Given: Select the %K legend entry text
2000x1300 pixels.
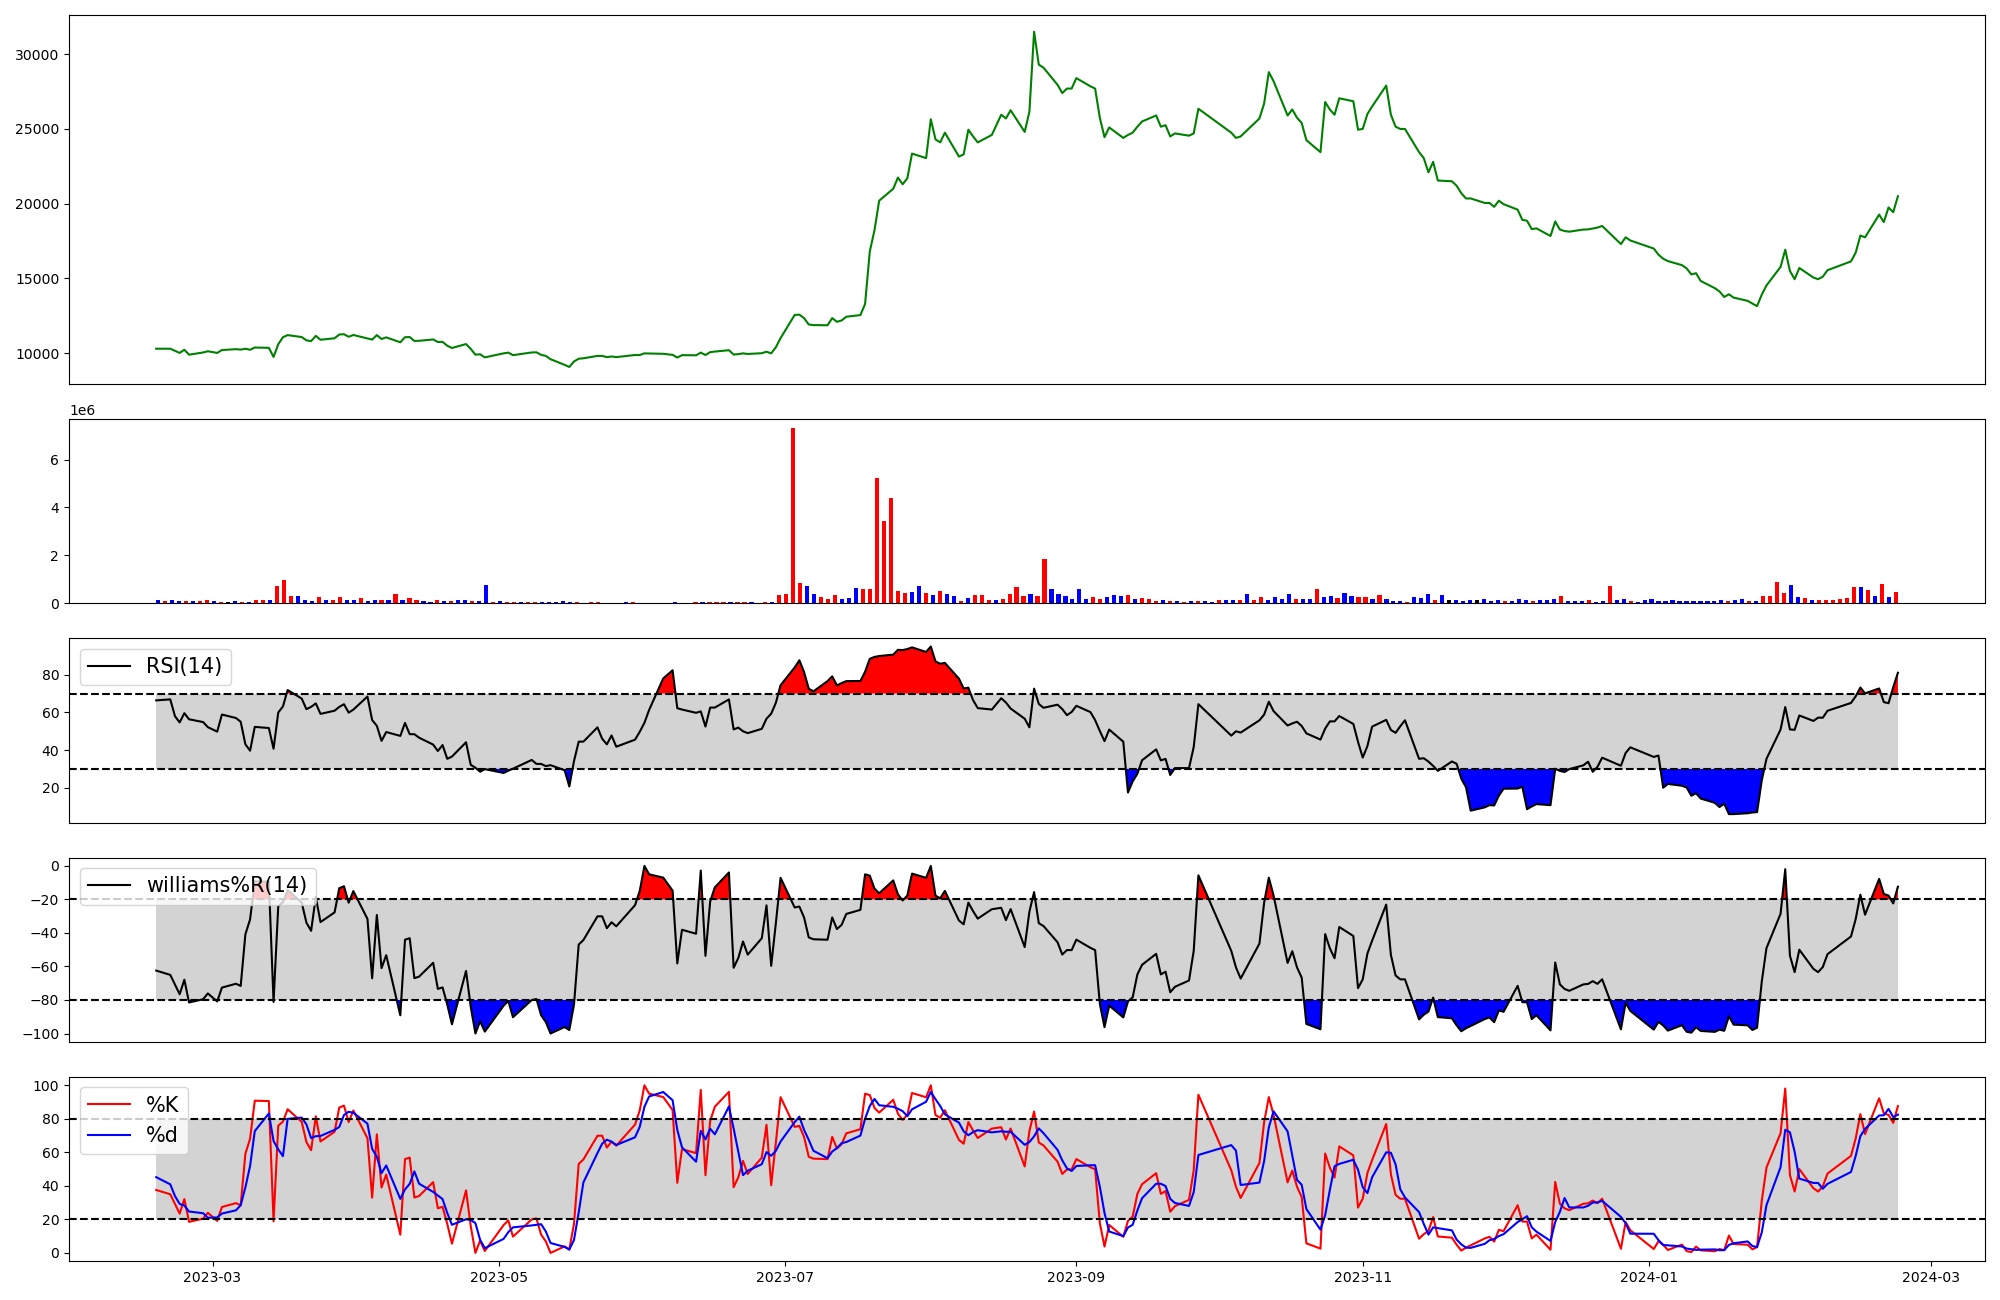Looking at the screenshot, I should pyautogui.click(x=162, y=1104).
